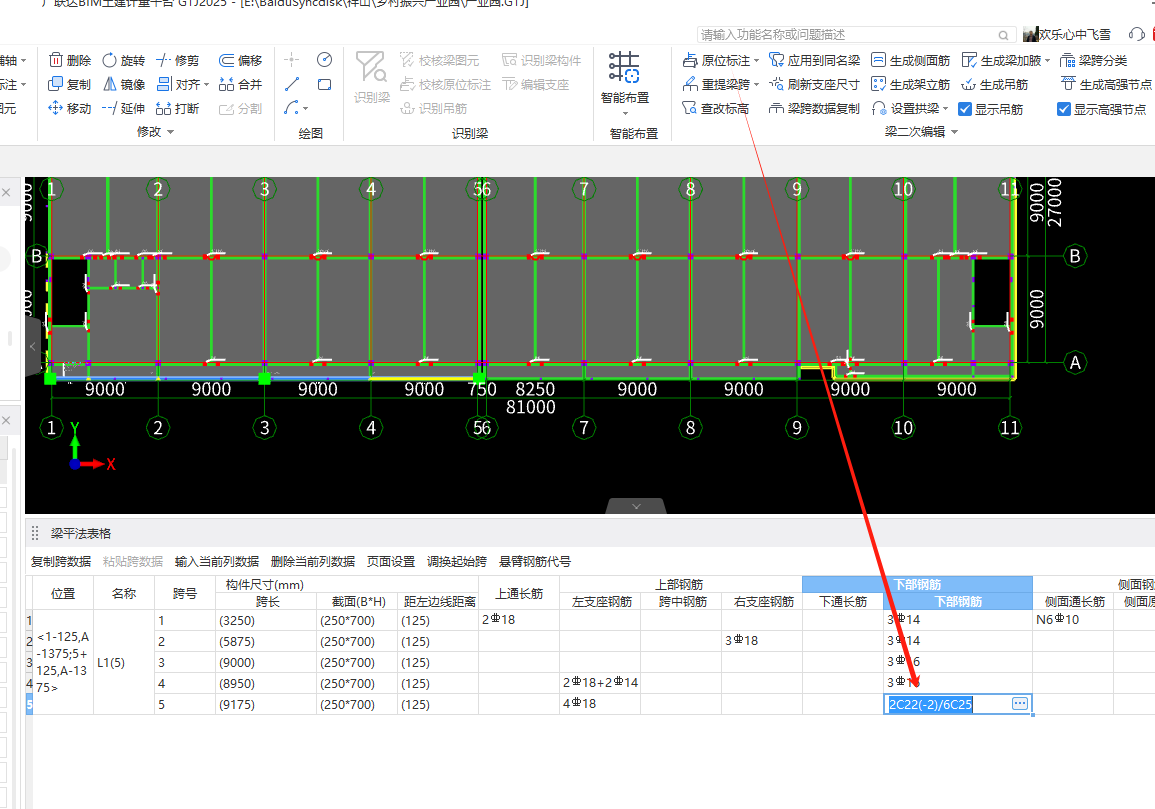Expand the 修改 group dropdown

[171, 132]
